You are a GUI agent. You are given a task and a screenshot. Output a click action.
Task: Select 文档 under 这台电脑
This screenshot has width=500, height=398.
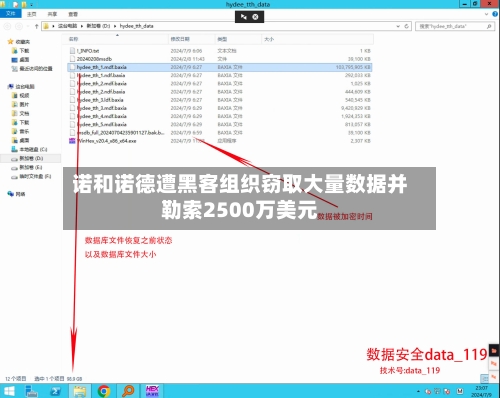pyautogui.click(x=24, y=113)
